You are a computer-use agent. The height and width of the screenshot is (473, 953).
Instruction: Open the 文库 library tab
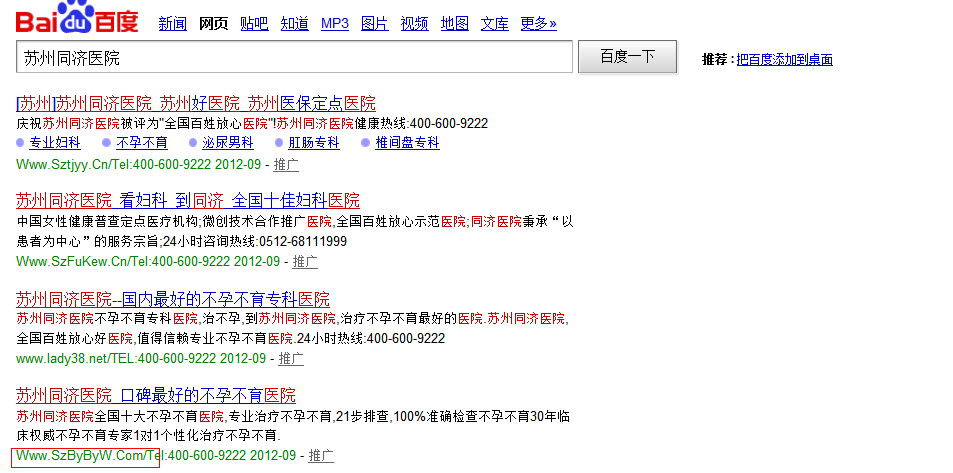[494, 23]
